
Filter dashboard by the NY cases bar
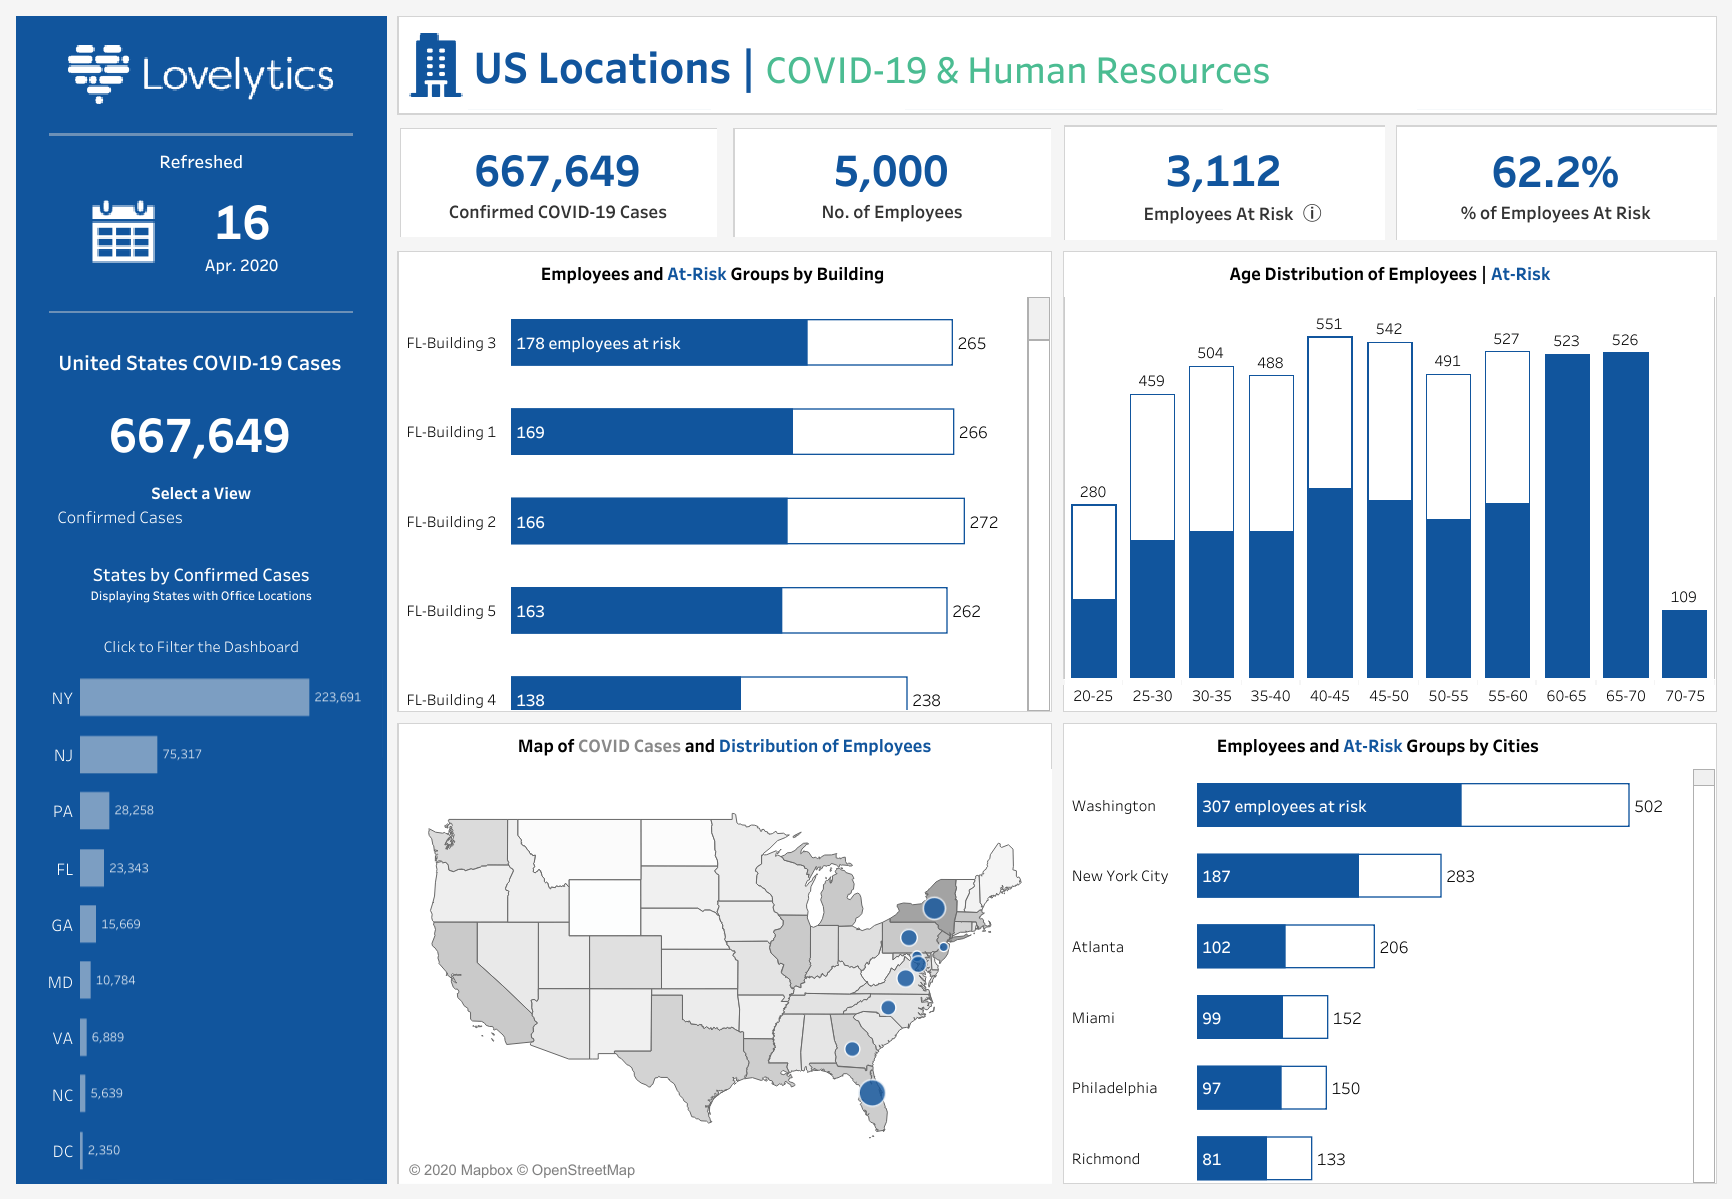click(x=194, y=697)
